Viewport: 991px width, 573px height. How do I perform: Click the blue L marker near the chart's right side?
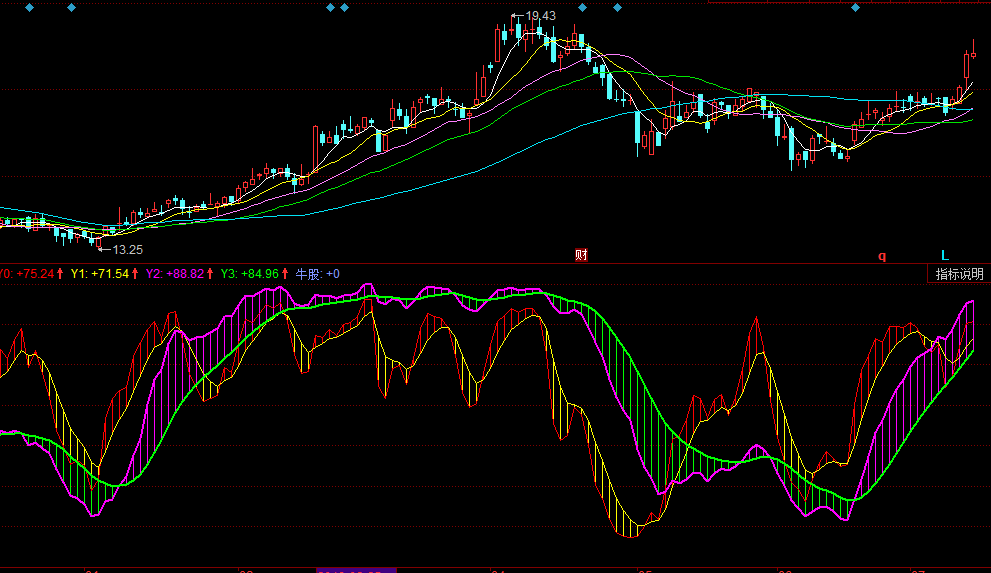pyautogui.click(x=944, y=255)
